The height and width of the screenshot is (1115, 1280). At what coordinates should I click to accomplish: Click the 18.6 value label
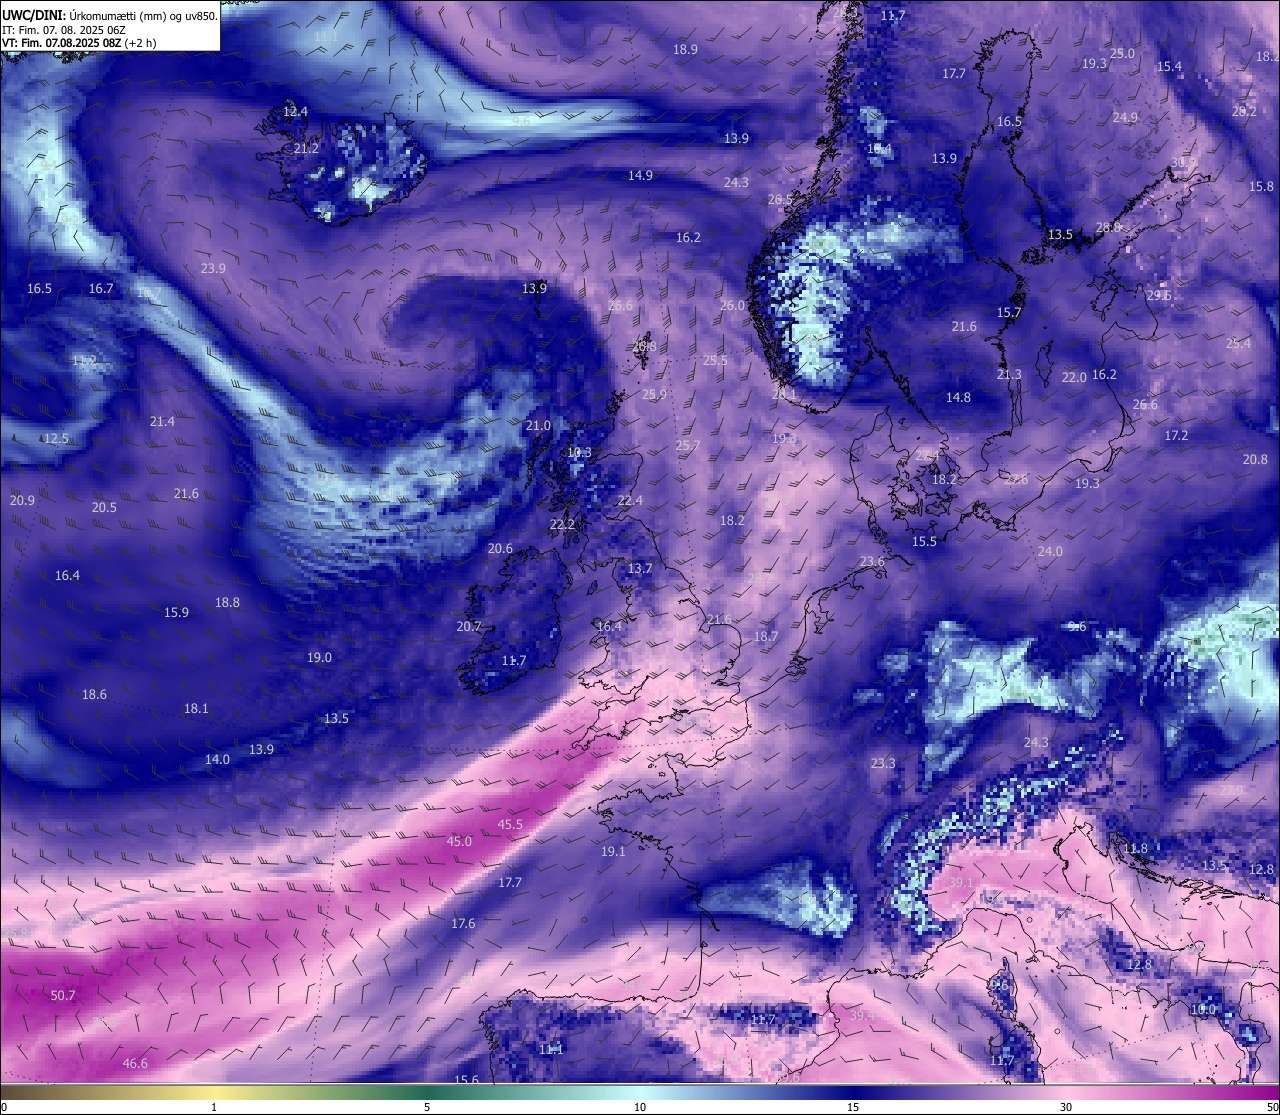94,695
